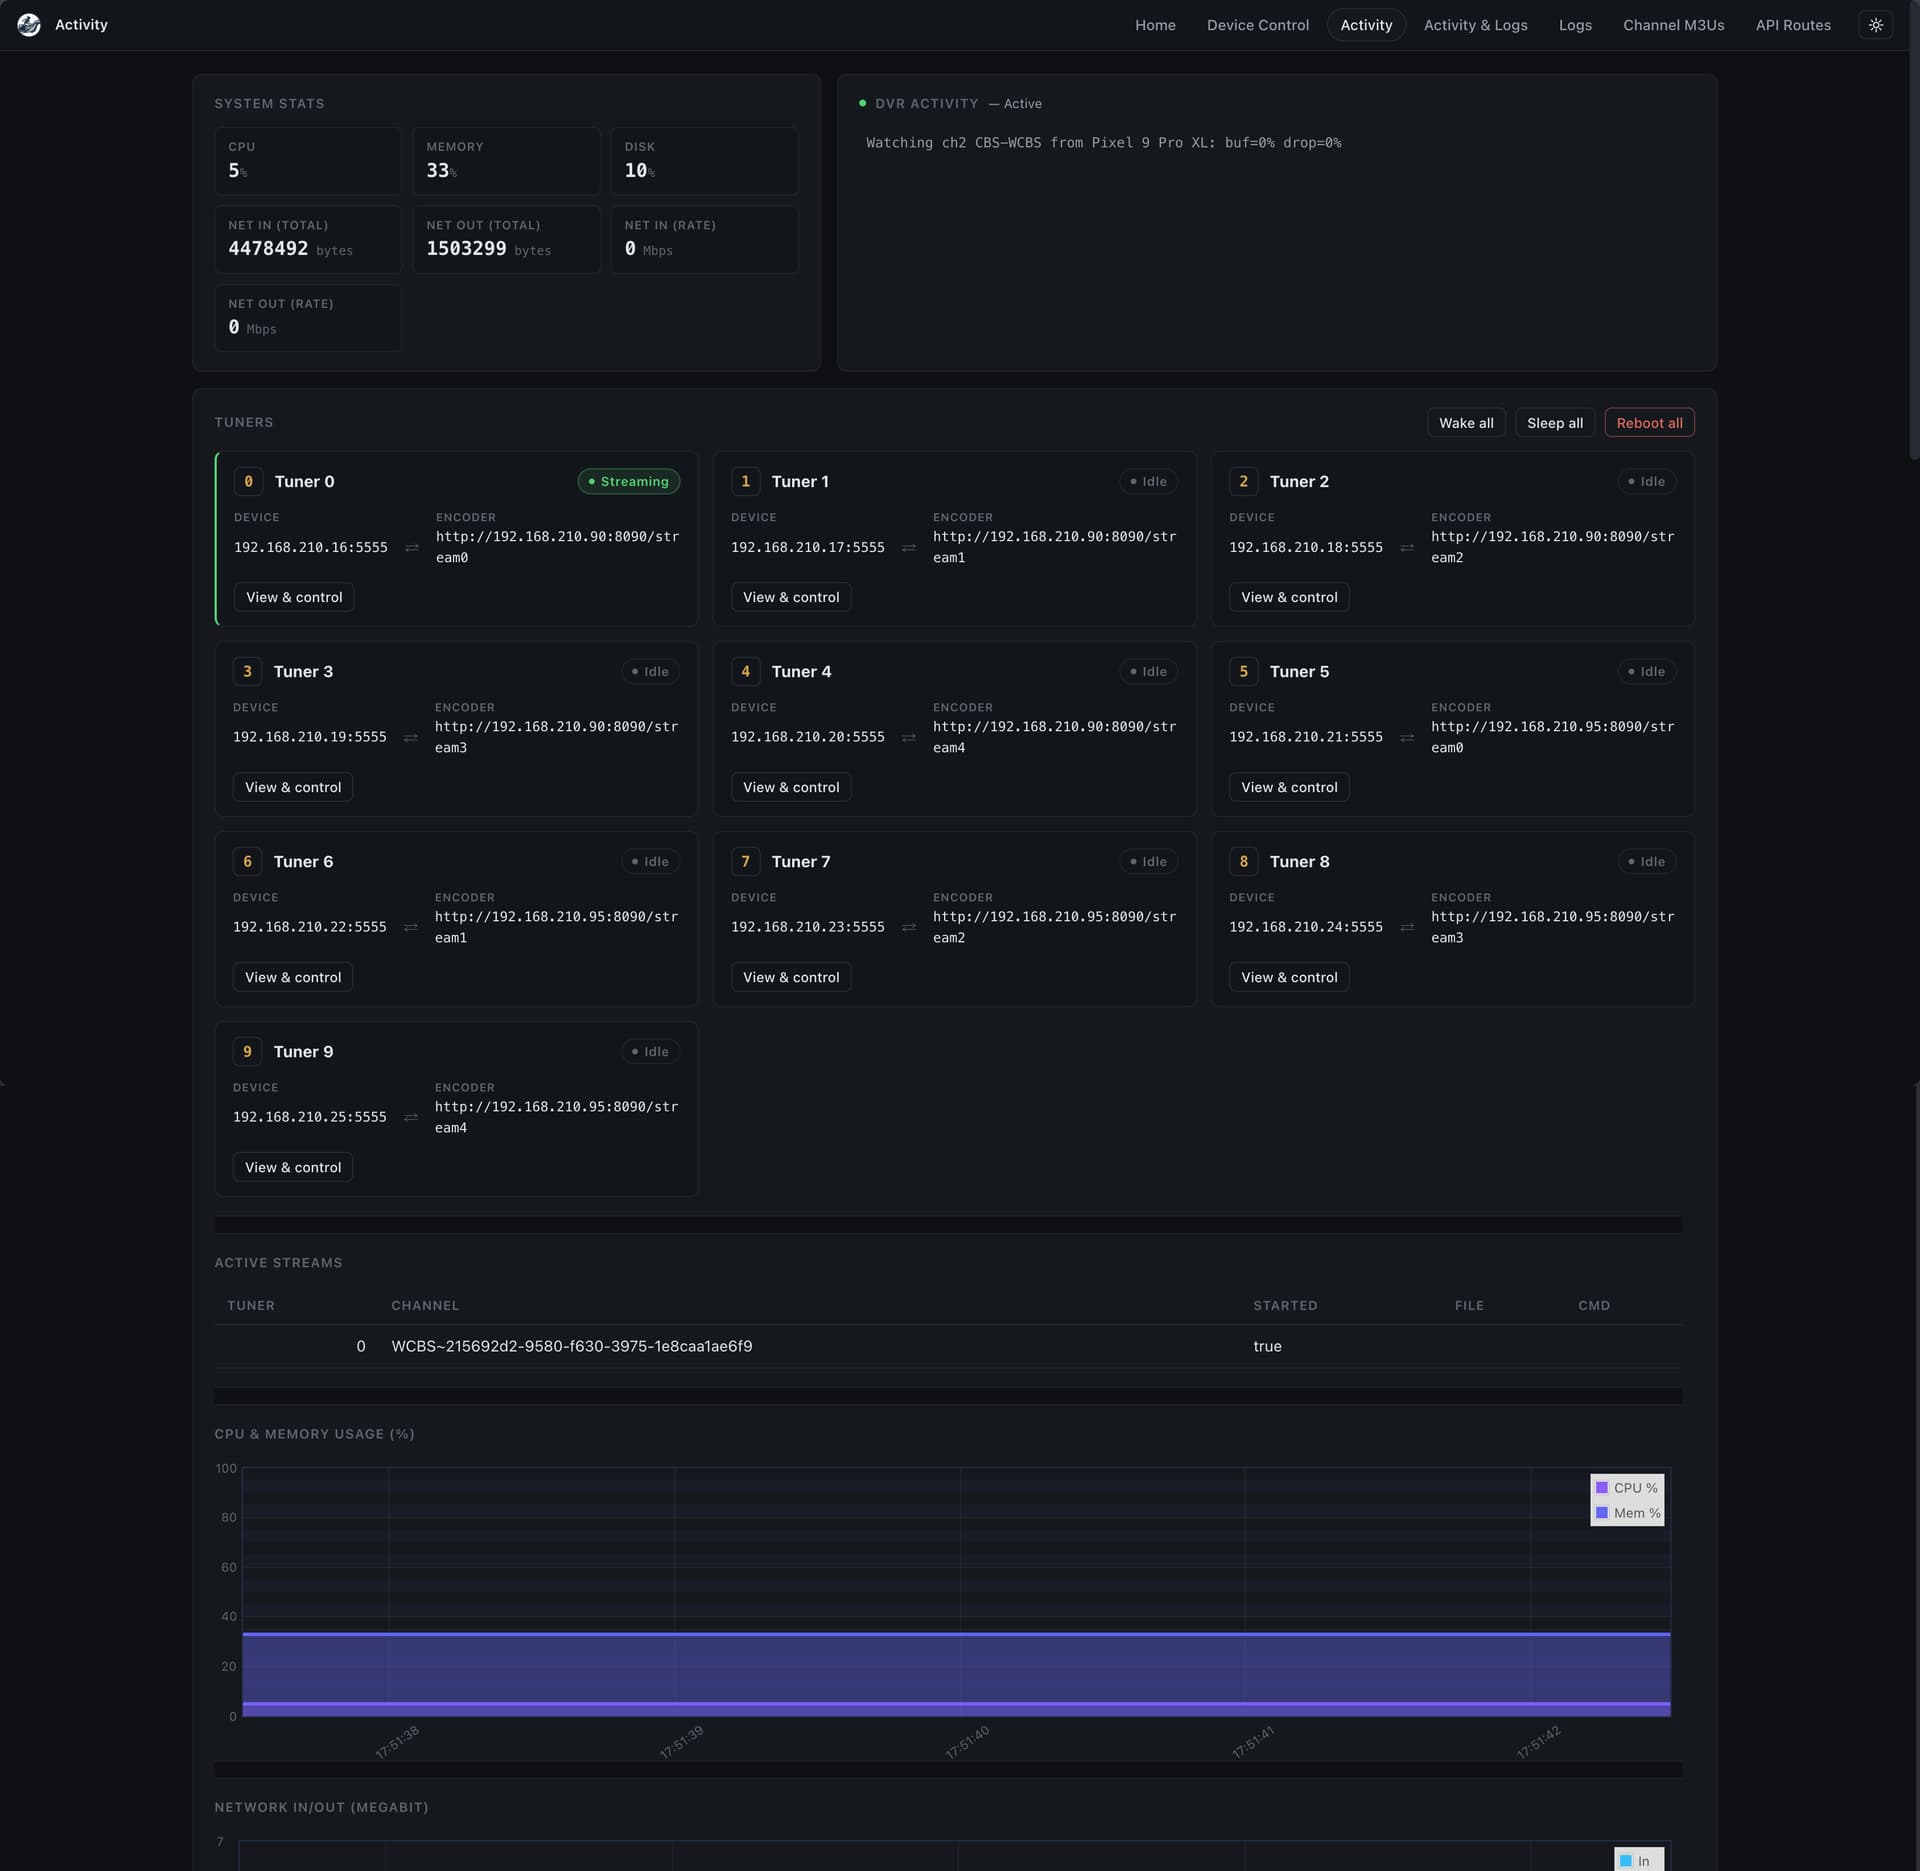This screenshot has width=1920, height=1871.
Task: Click the app logo beside the Activity title
Action: (x=29, y=25)
